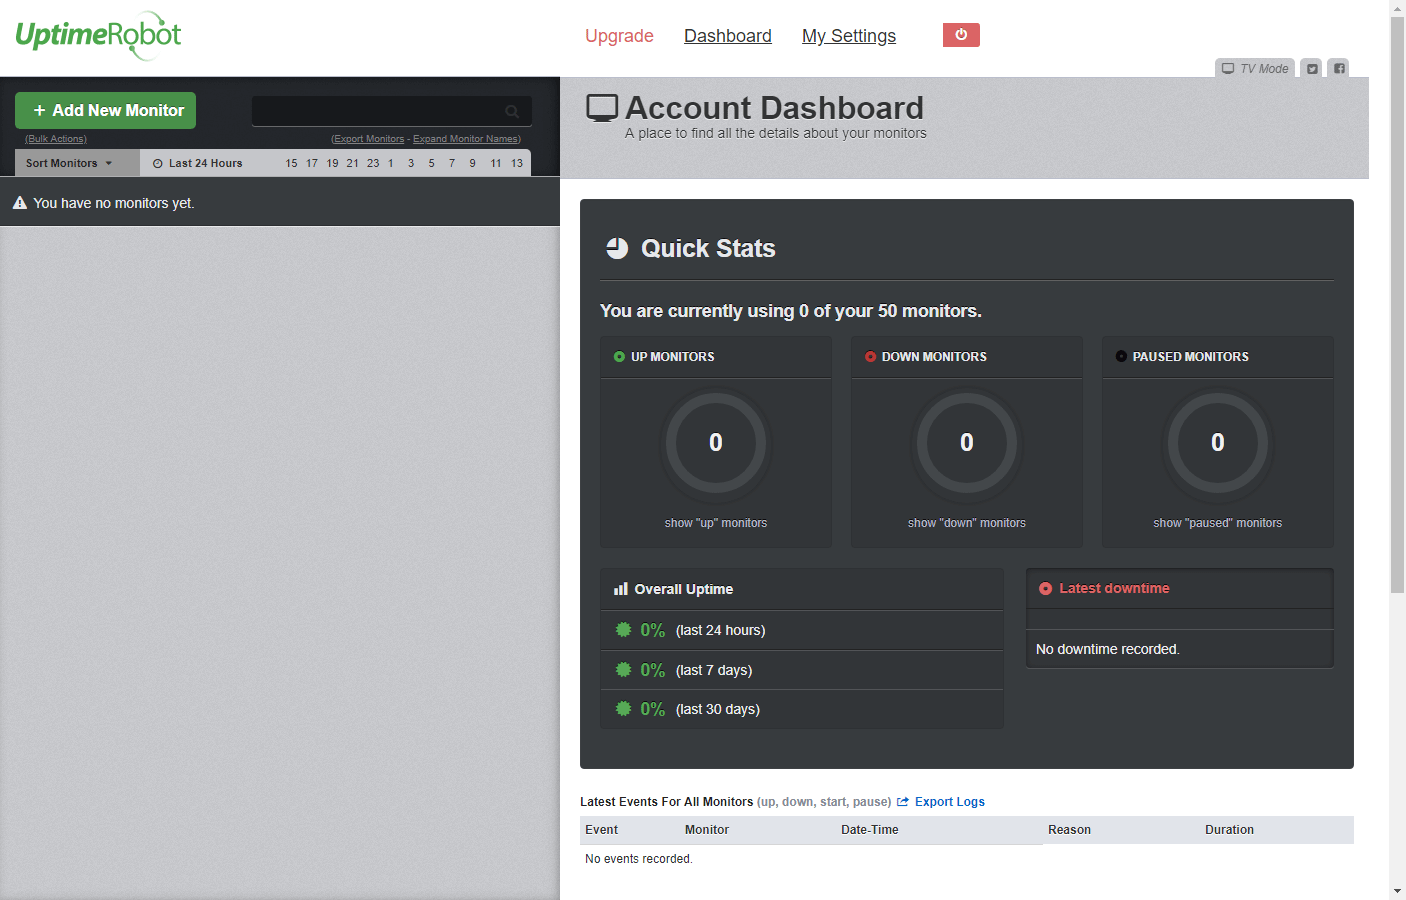Click the Export Logs link

pyautogui.click(x=950, y=802)
